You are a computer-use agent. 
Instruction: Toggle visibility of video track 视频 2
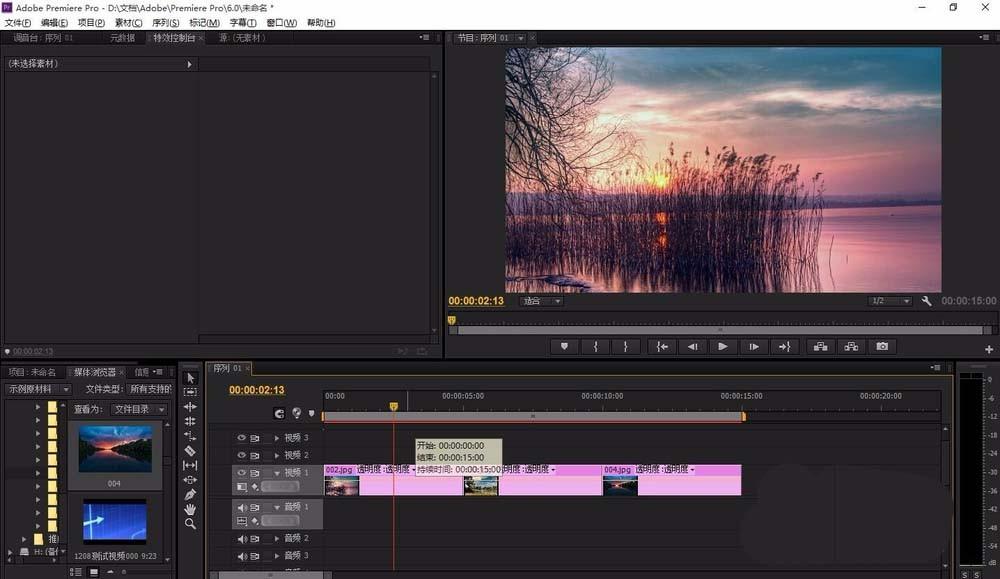tap(241, 455)
